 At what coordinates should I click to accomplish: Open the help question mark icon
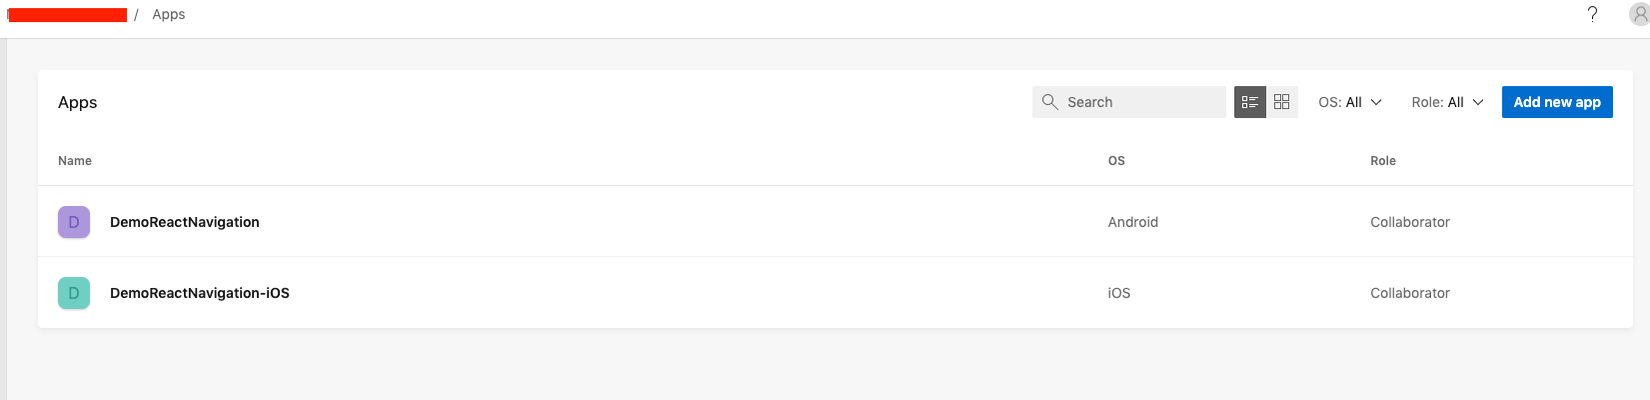click(x=1592, y=14)
